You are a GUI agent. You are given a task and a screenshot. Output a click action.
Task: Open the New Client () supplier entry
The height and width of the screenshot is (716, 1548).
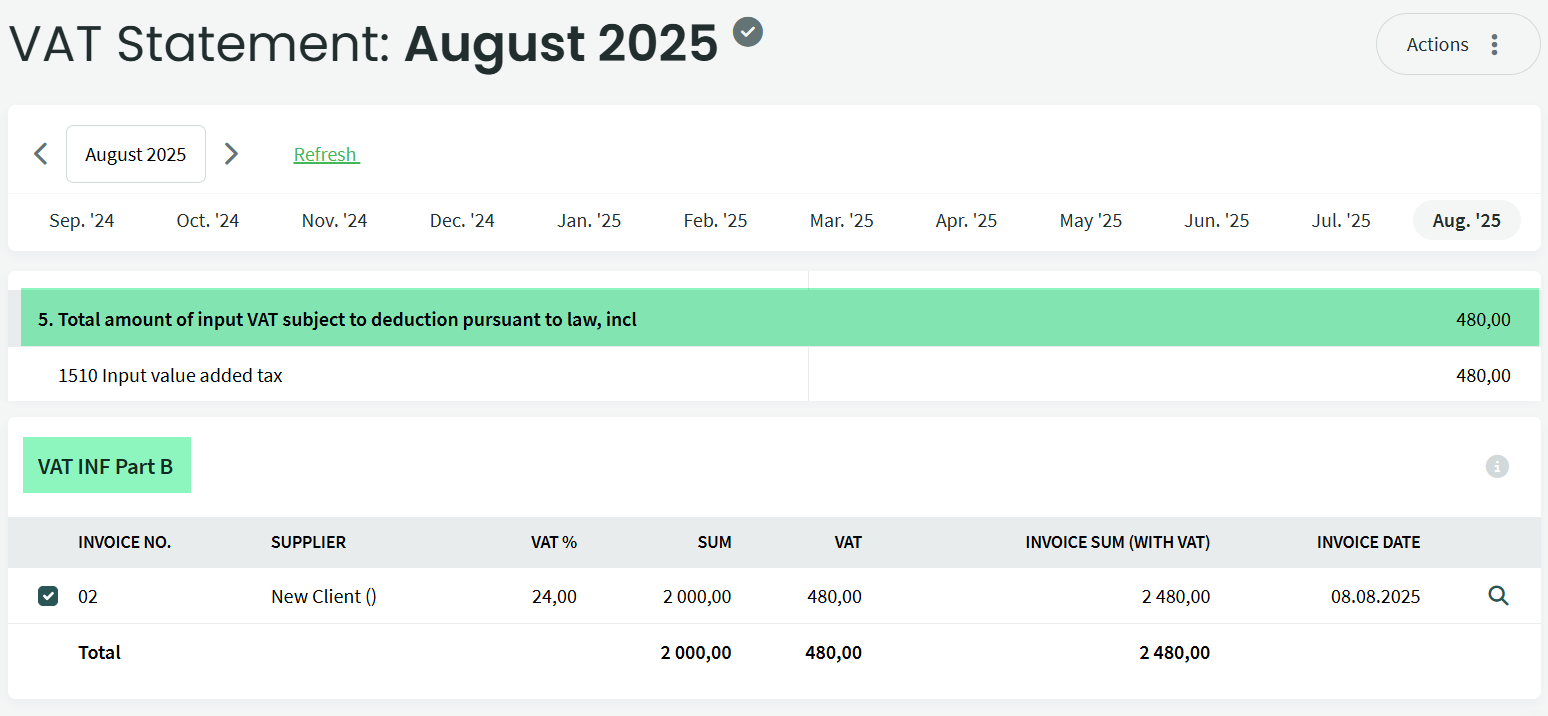coord(323,597)
